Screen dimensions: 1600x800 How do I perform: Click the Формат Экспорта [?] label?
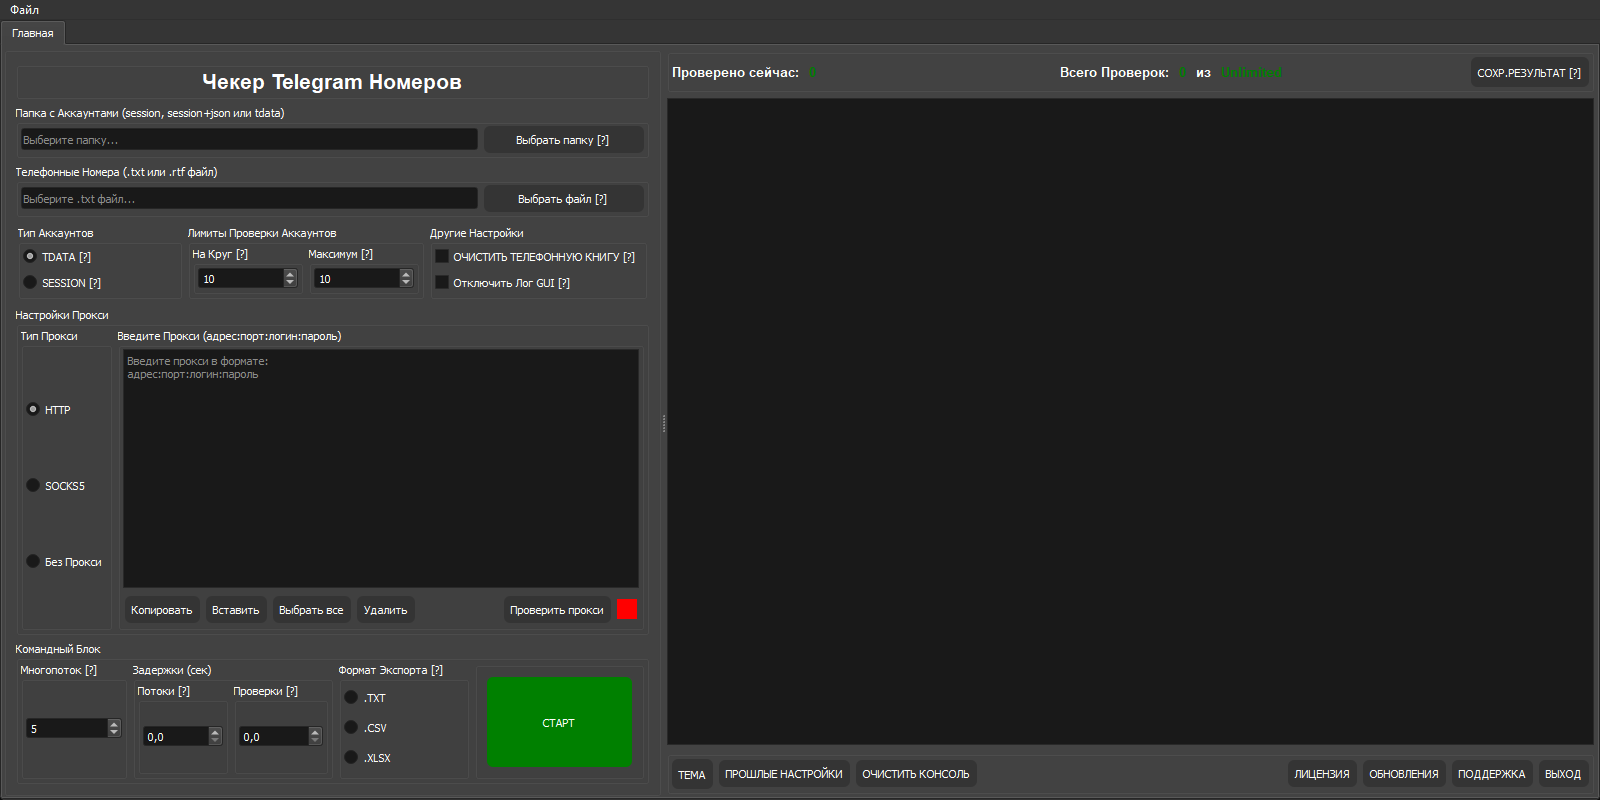390,670
